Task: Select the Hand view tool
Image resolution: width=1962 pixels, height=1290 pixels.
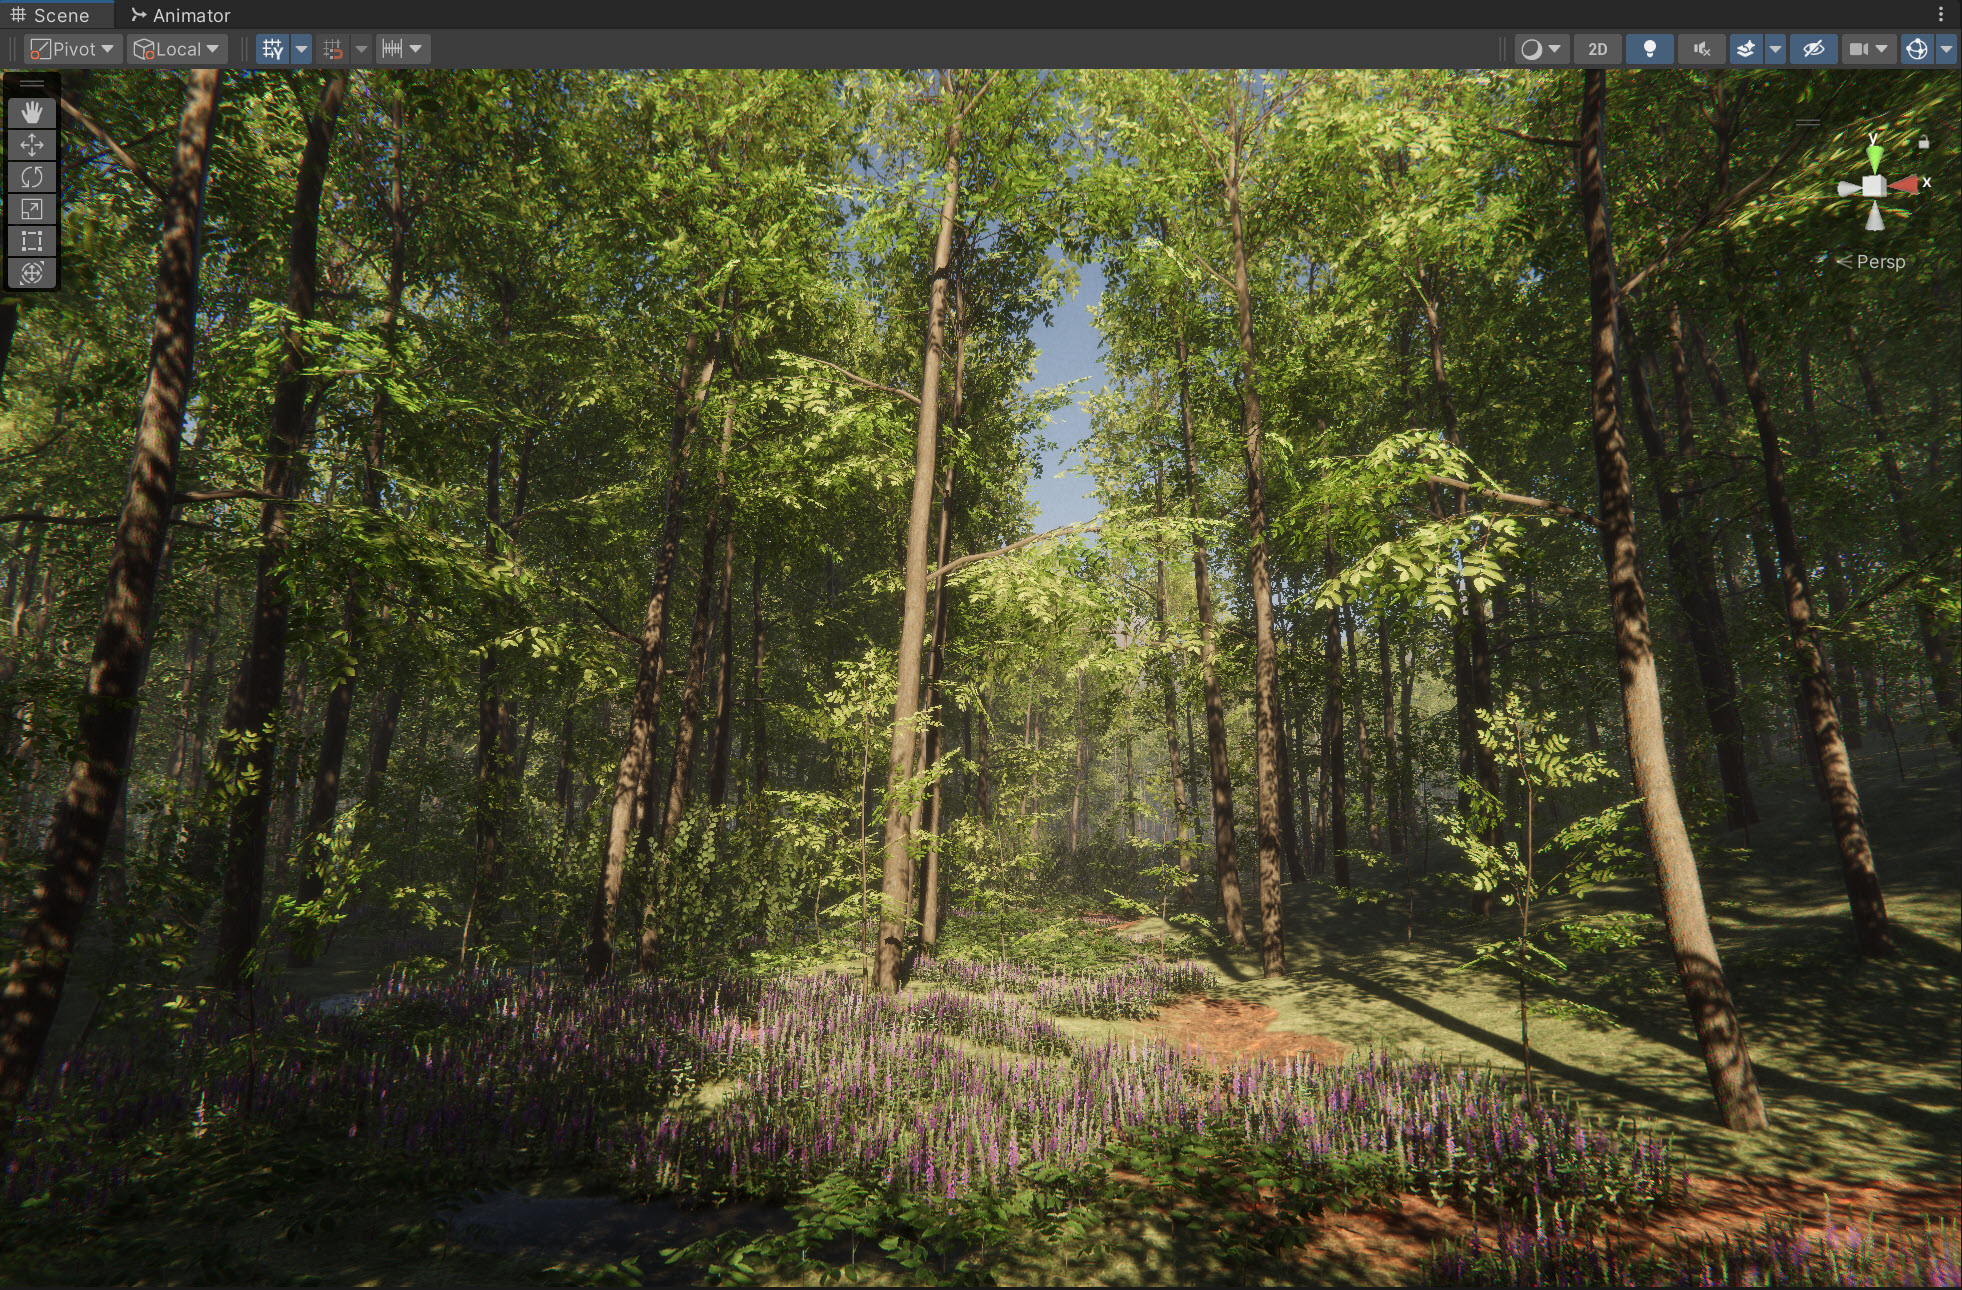Action: [32, 113]
